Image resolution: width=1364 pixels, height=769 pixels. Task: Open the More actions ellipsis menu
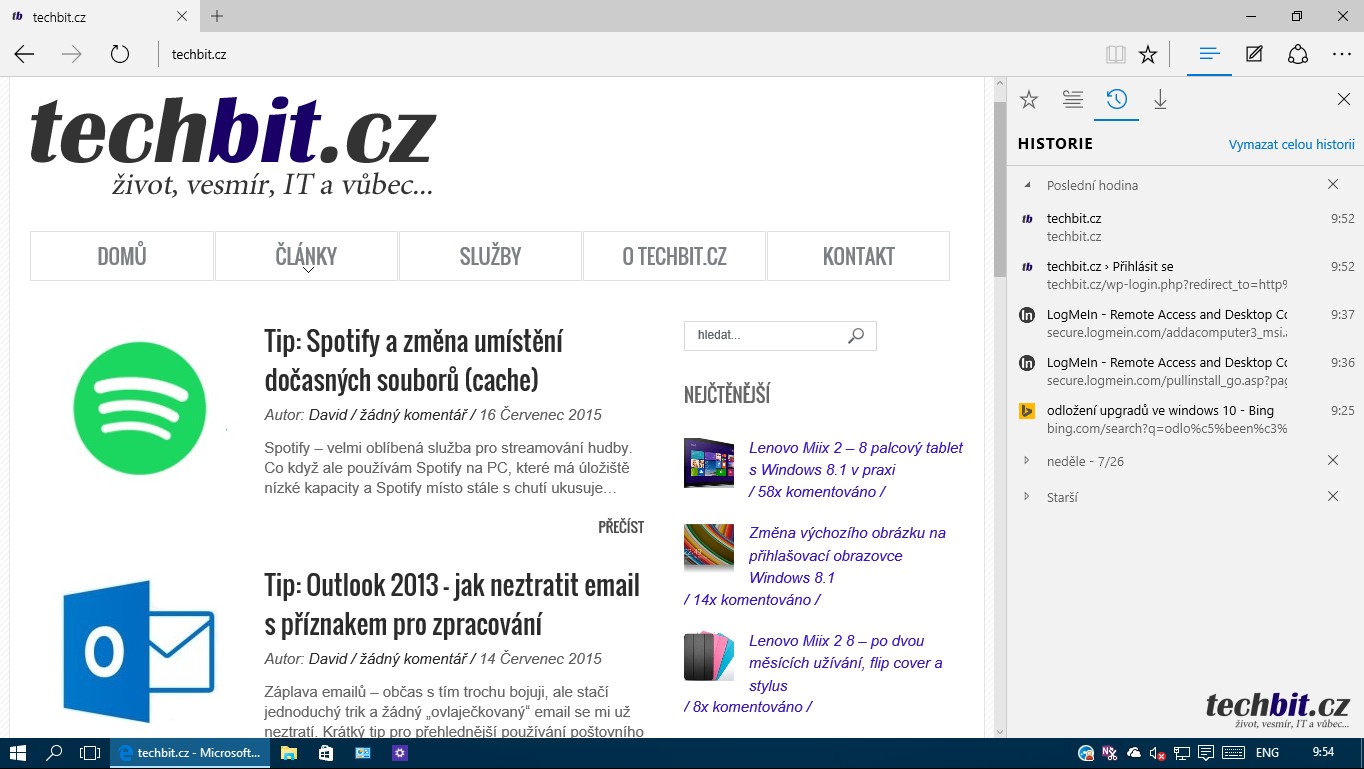[1341, 54]
